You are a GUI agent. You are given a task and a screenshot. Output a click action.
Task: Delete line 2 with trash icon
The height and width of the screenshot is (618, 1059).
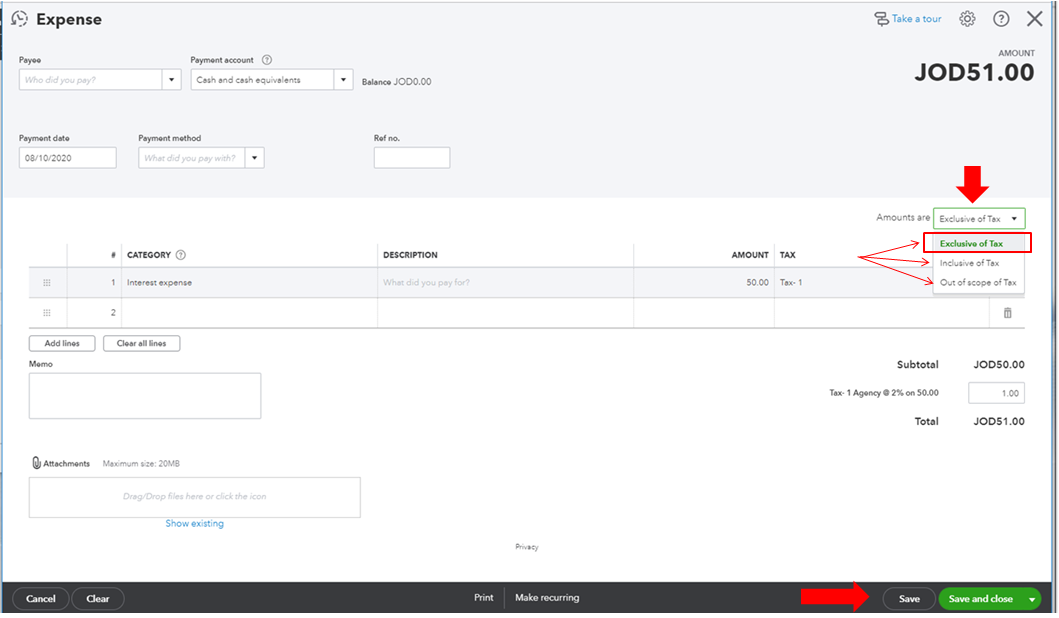(1007, 313)
